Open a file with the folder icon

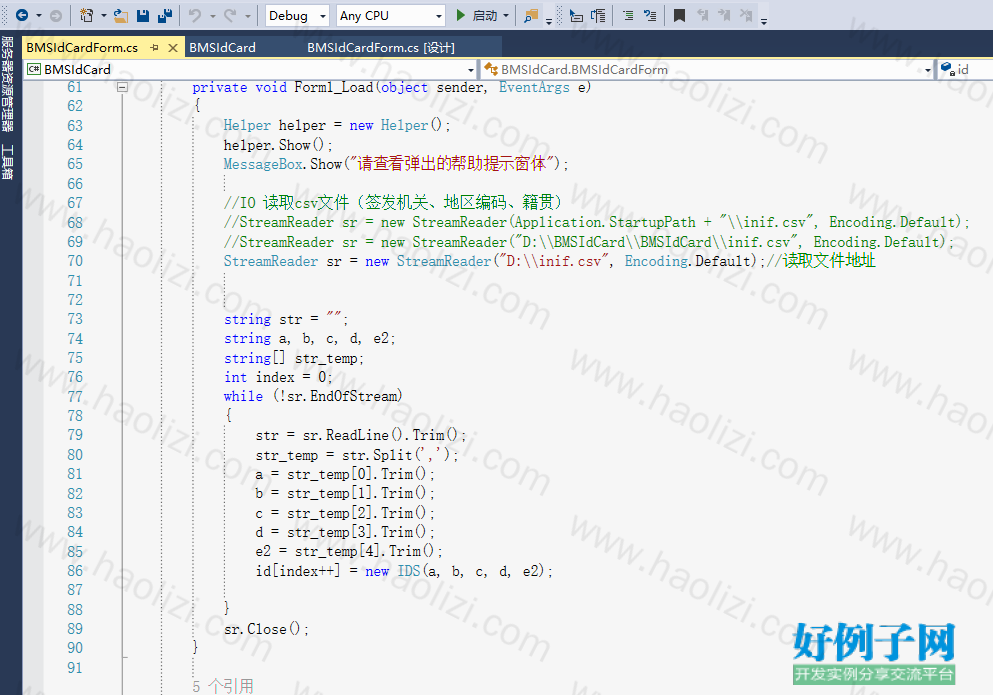coord(120,15)
